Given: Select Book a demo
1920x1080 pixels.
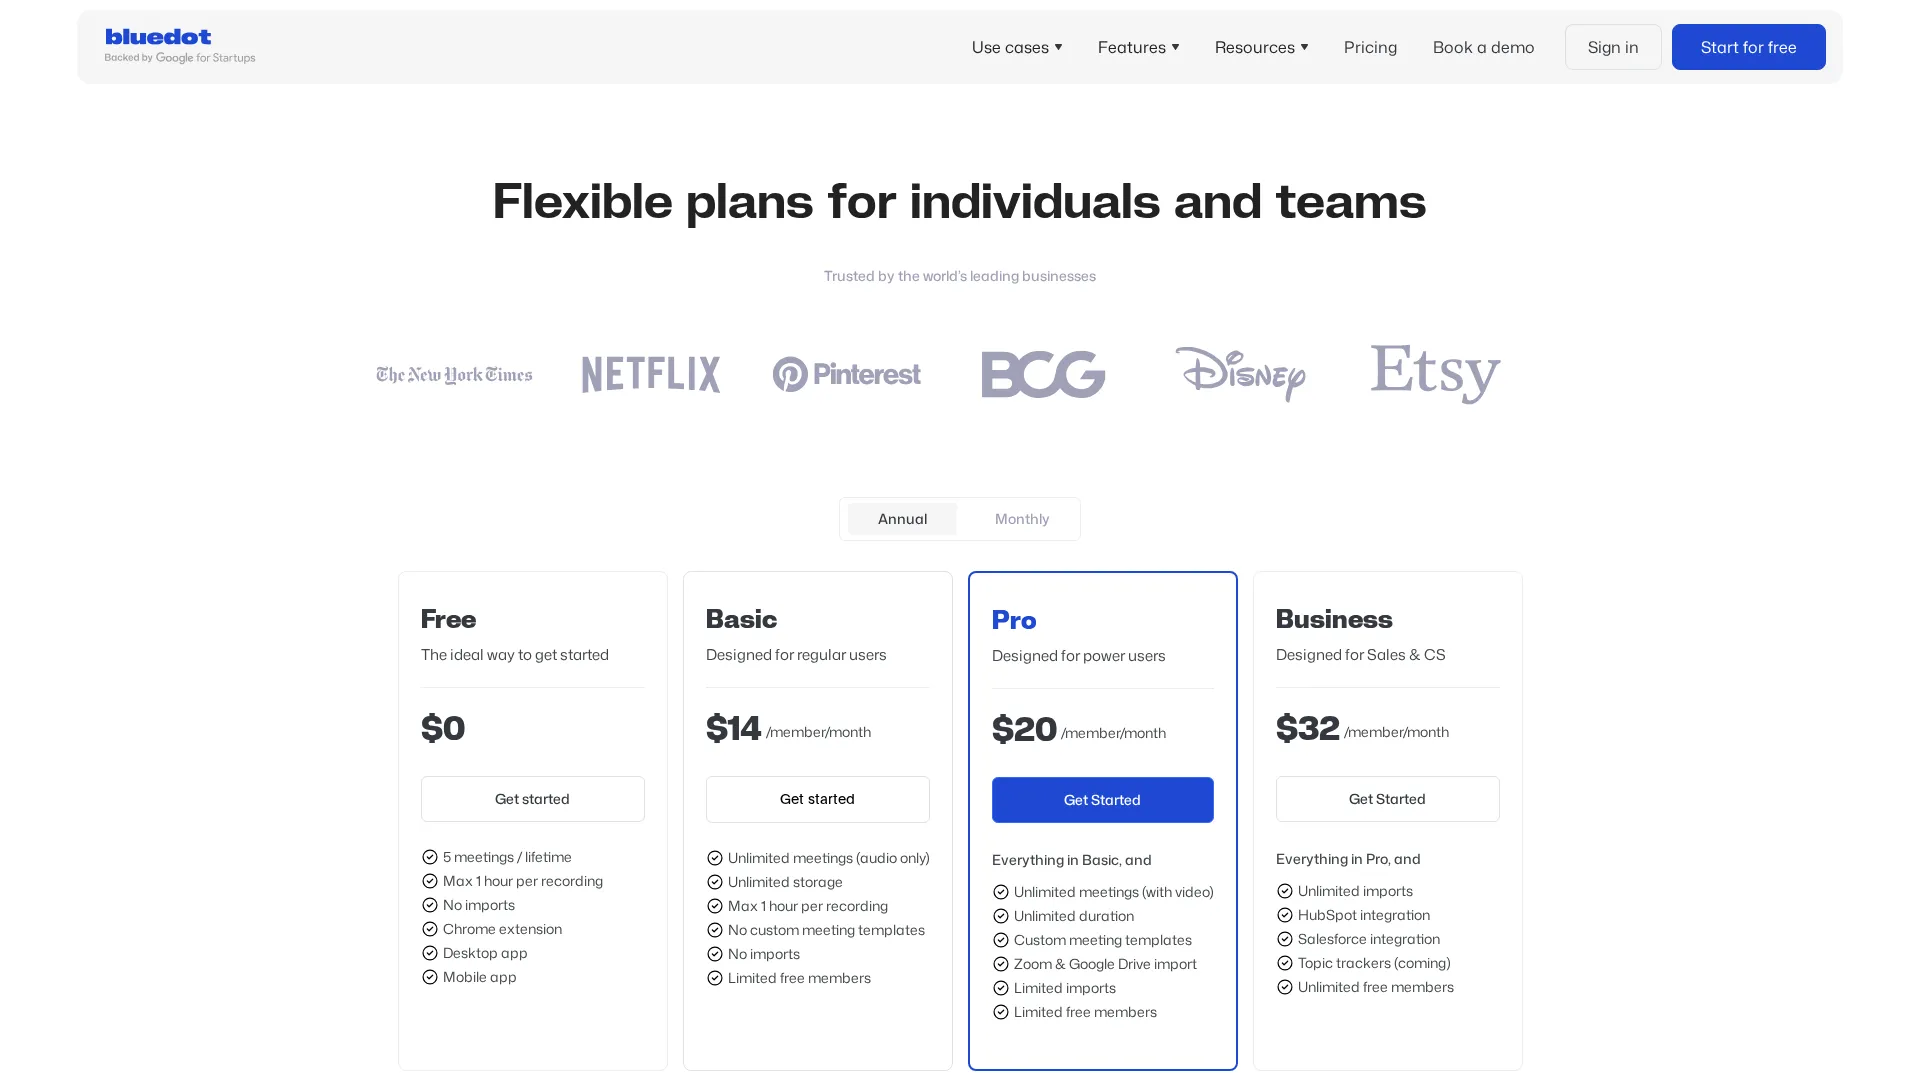Looking at the screenshot, I should pos(1483,47).
